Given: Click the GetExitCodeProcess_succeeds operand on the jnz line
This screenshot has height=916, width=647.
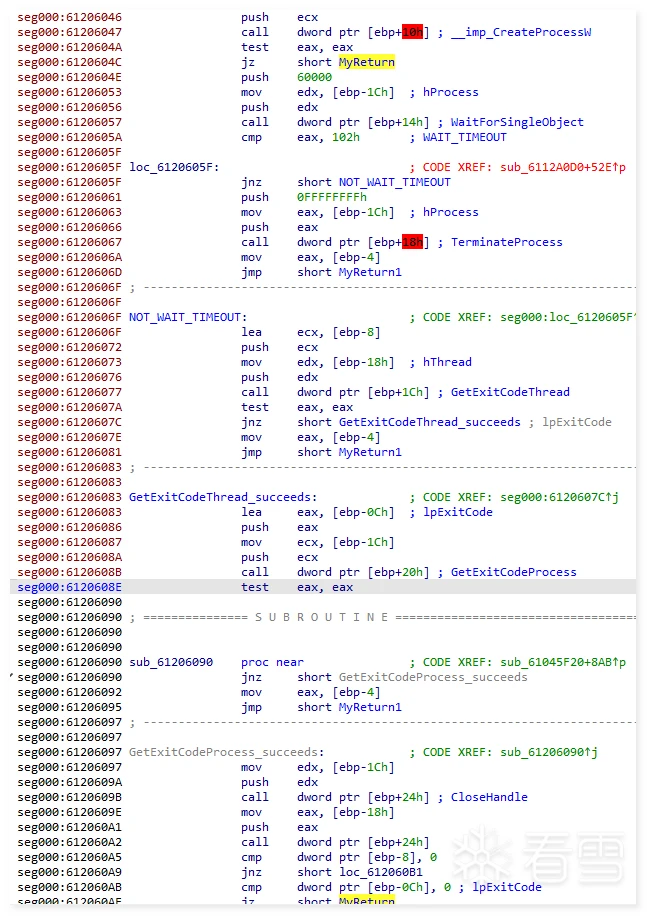Looking at the screenshot, I should tap(433, 677).
